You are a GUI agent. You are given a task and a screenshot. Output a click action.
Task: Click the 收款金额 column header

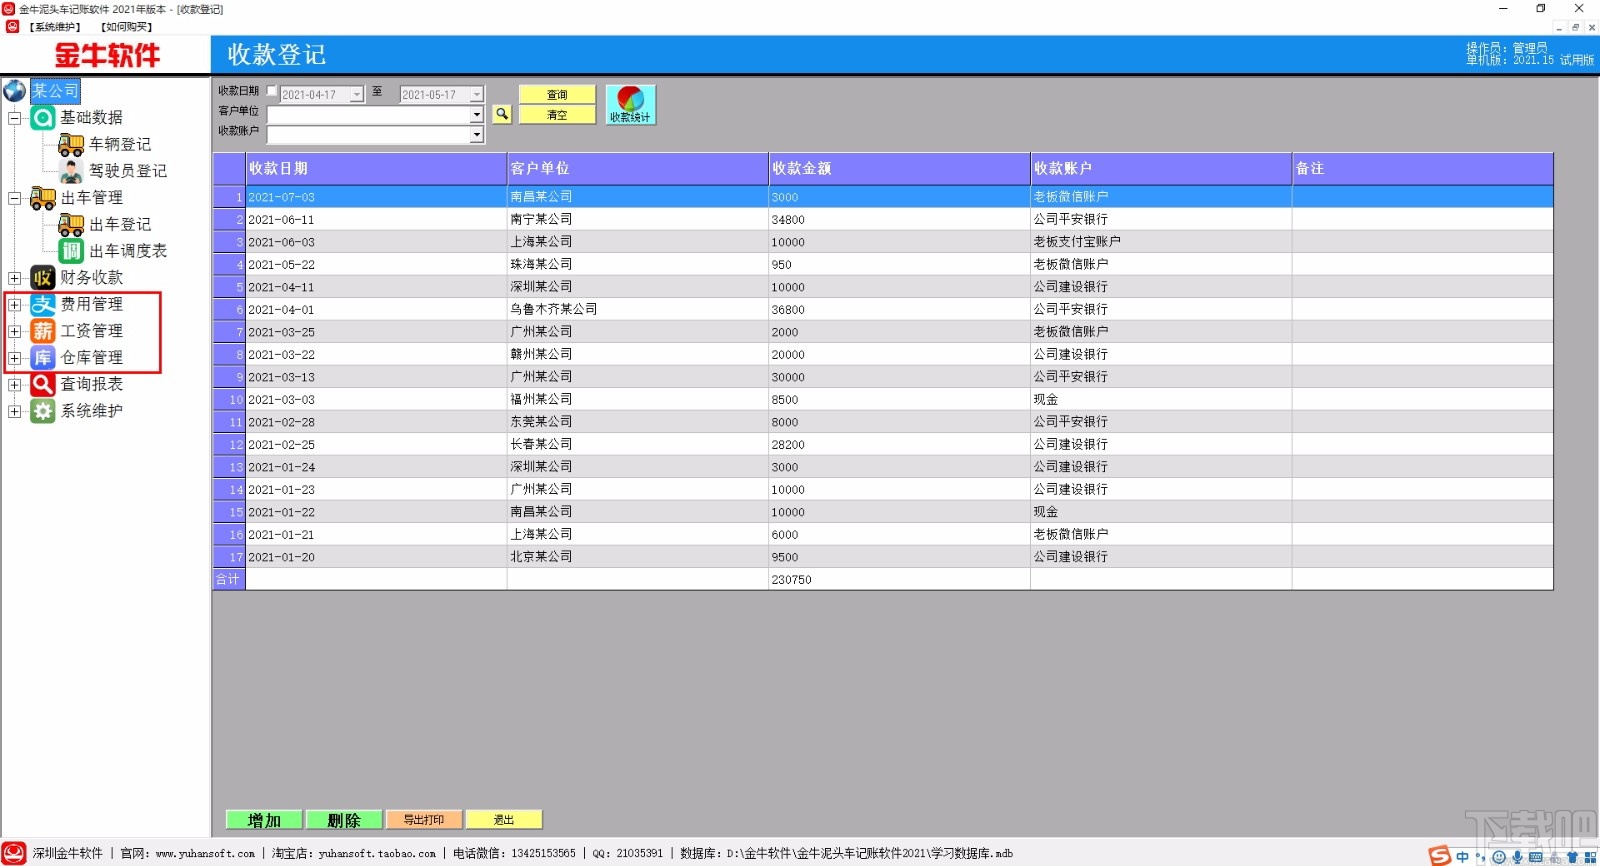(x=900, y=168)
